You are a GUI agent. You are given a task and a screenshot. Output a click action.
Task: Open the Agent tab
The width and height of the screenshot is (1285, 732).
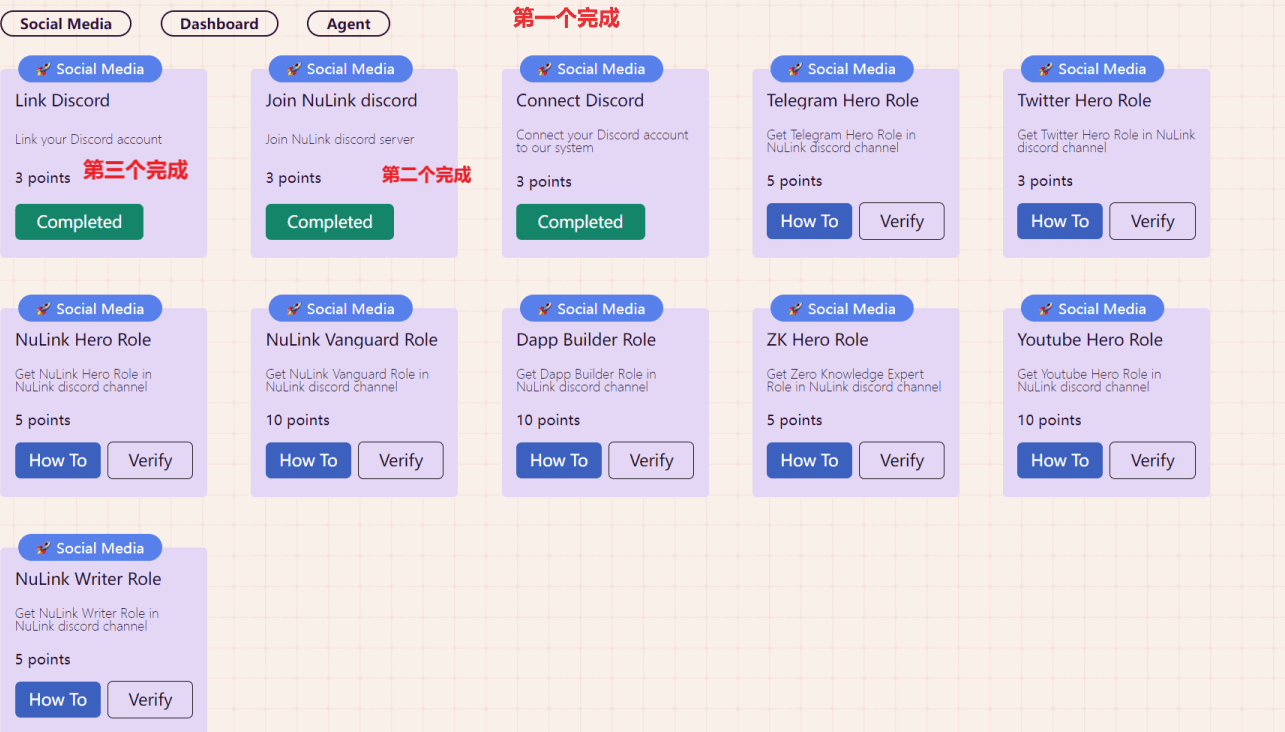[348, 24]
